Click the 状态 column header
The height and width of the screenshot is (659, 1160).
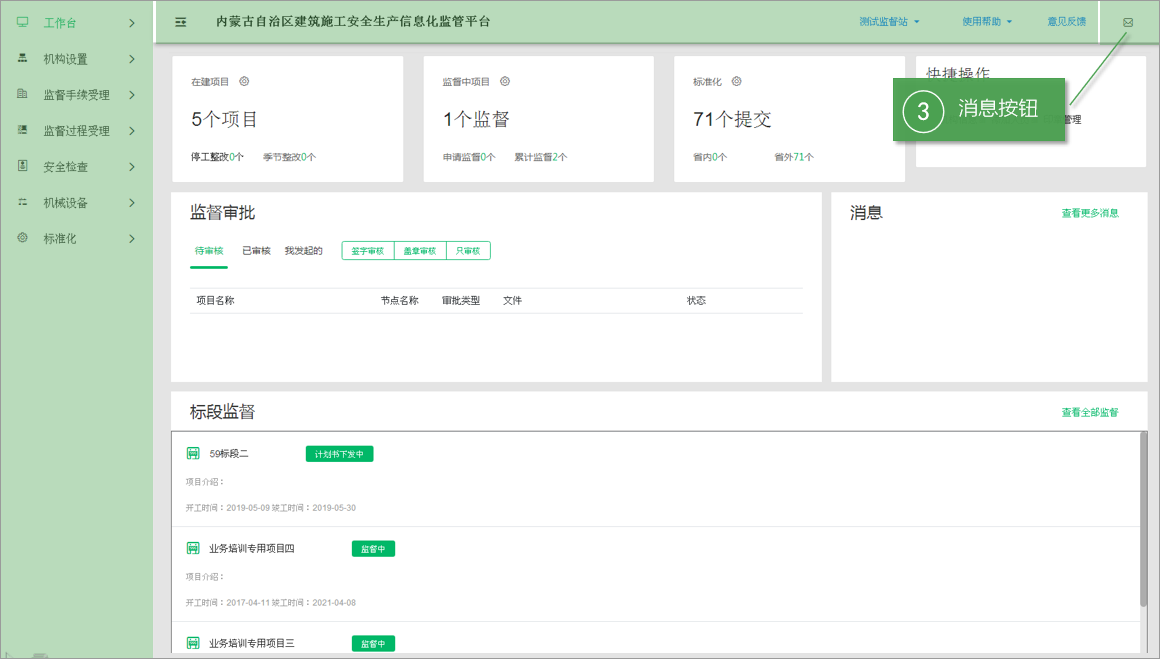tap(696, 300)
